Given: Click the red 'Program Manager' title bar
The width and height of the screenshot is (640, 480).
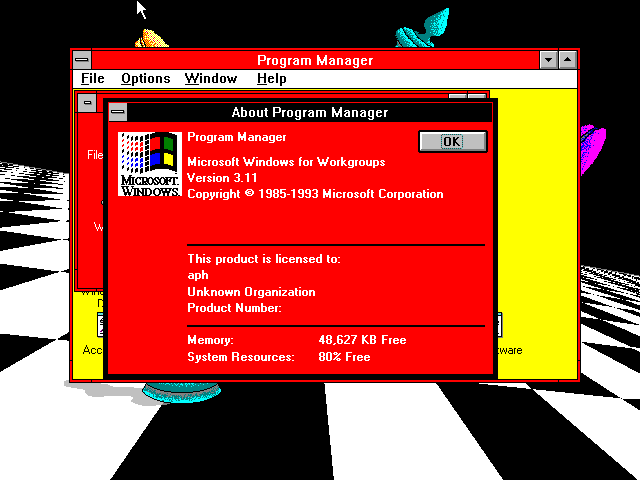Looking at the screenshot, I should coord(315,60).
